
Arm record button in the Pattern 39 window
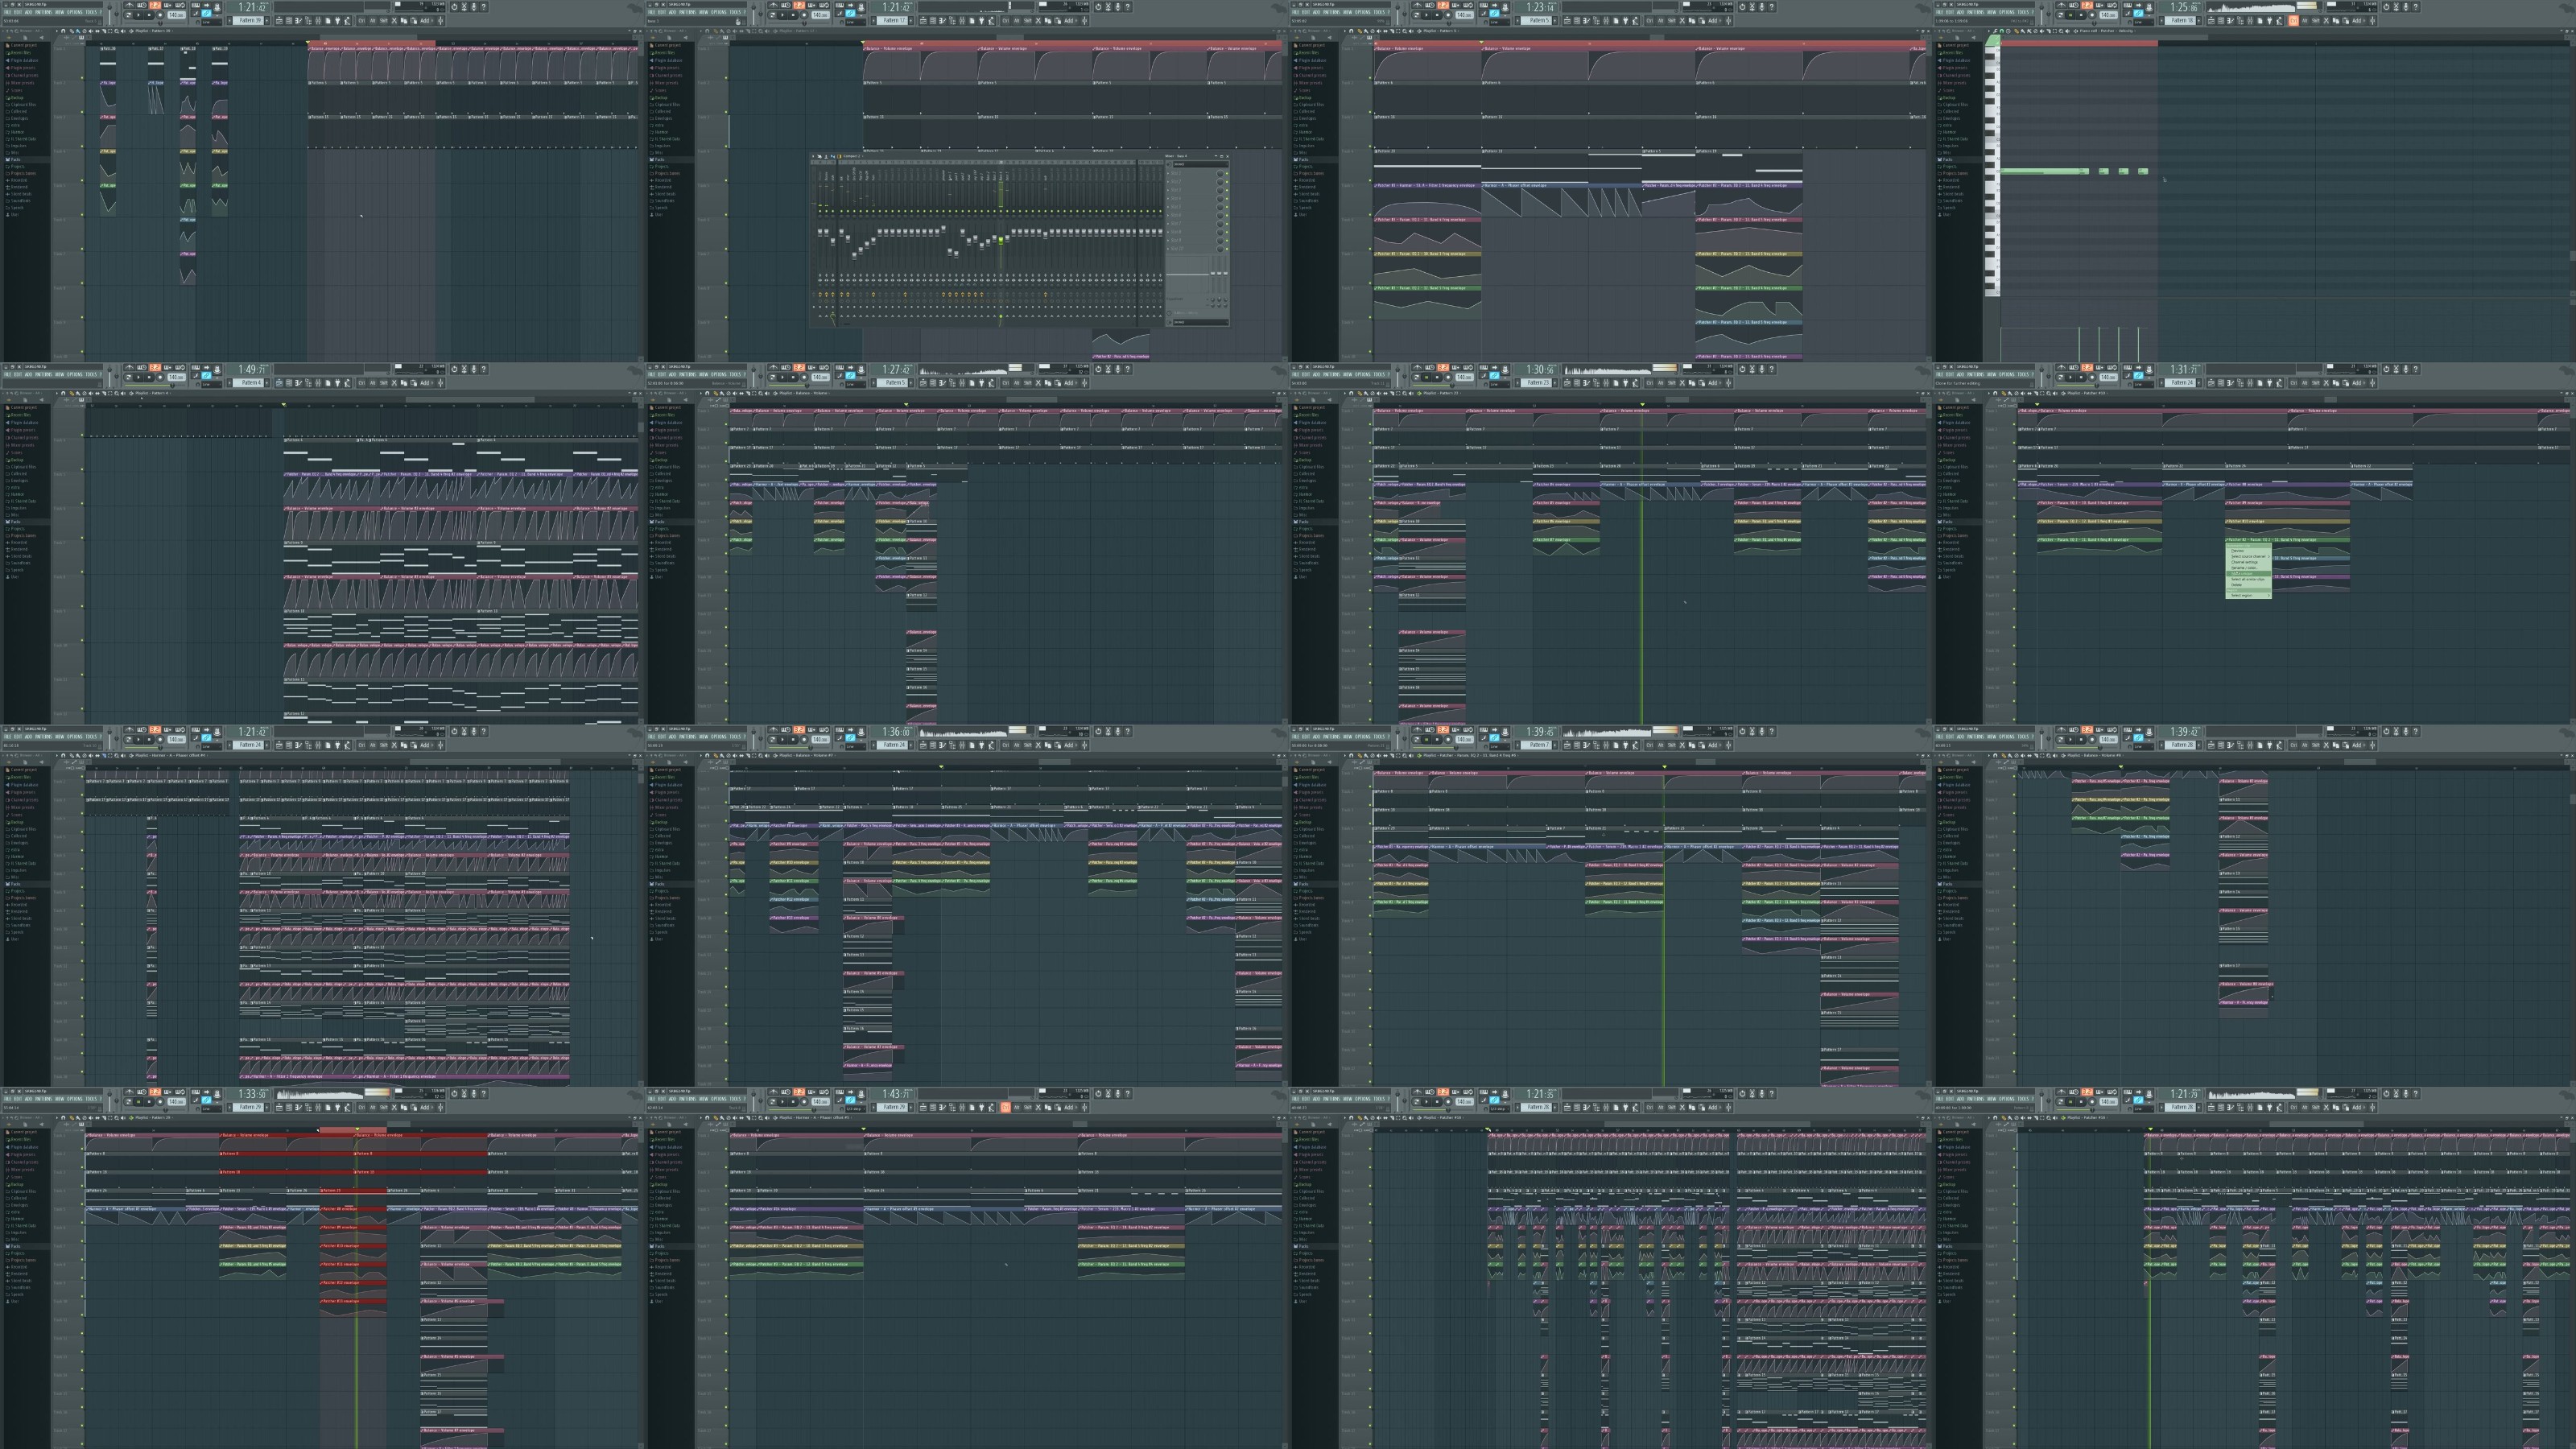coord(160,15)
